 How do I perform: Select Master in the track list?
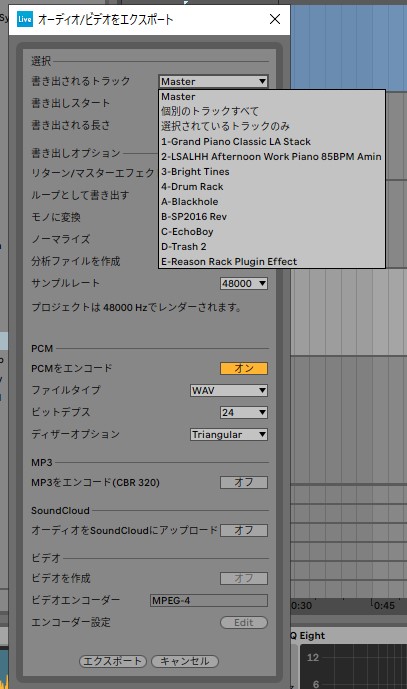tap(272, 97)
